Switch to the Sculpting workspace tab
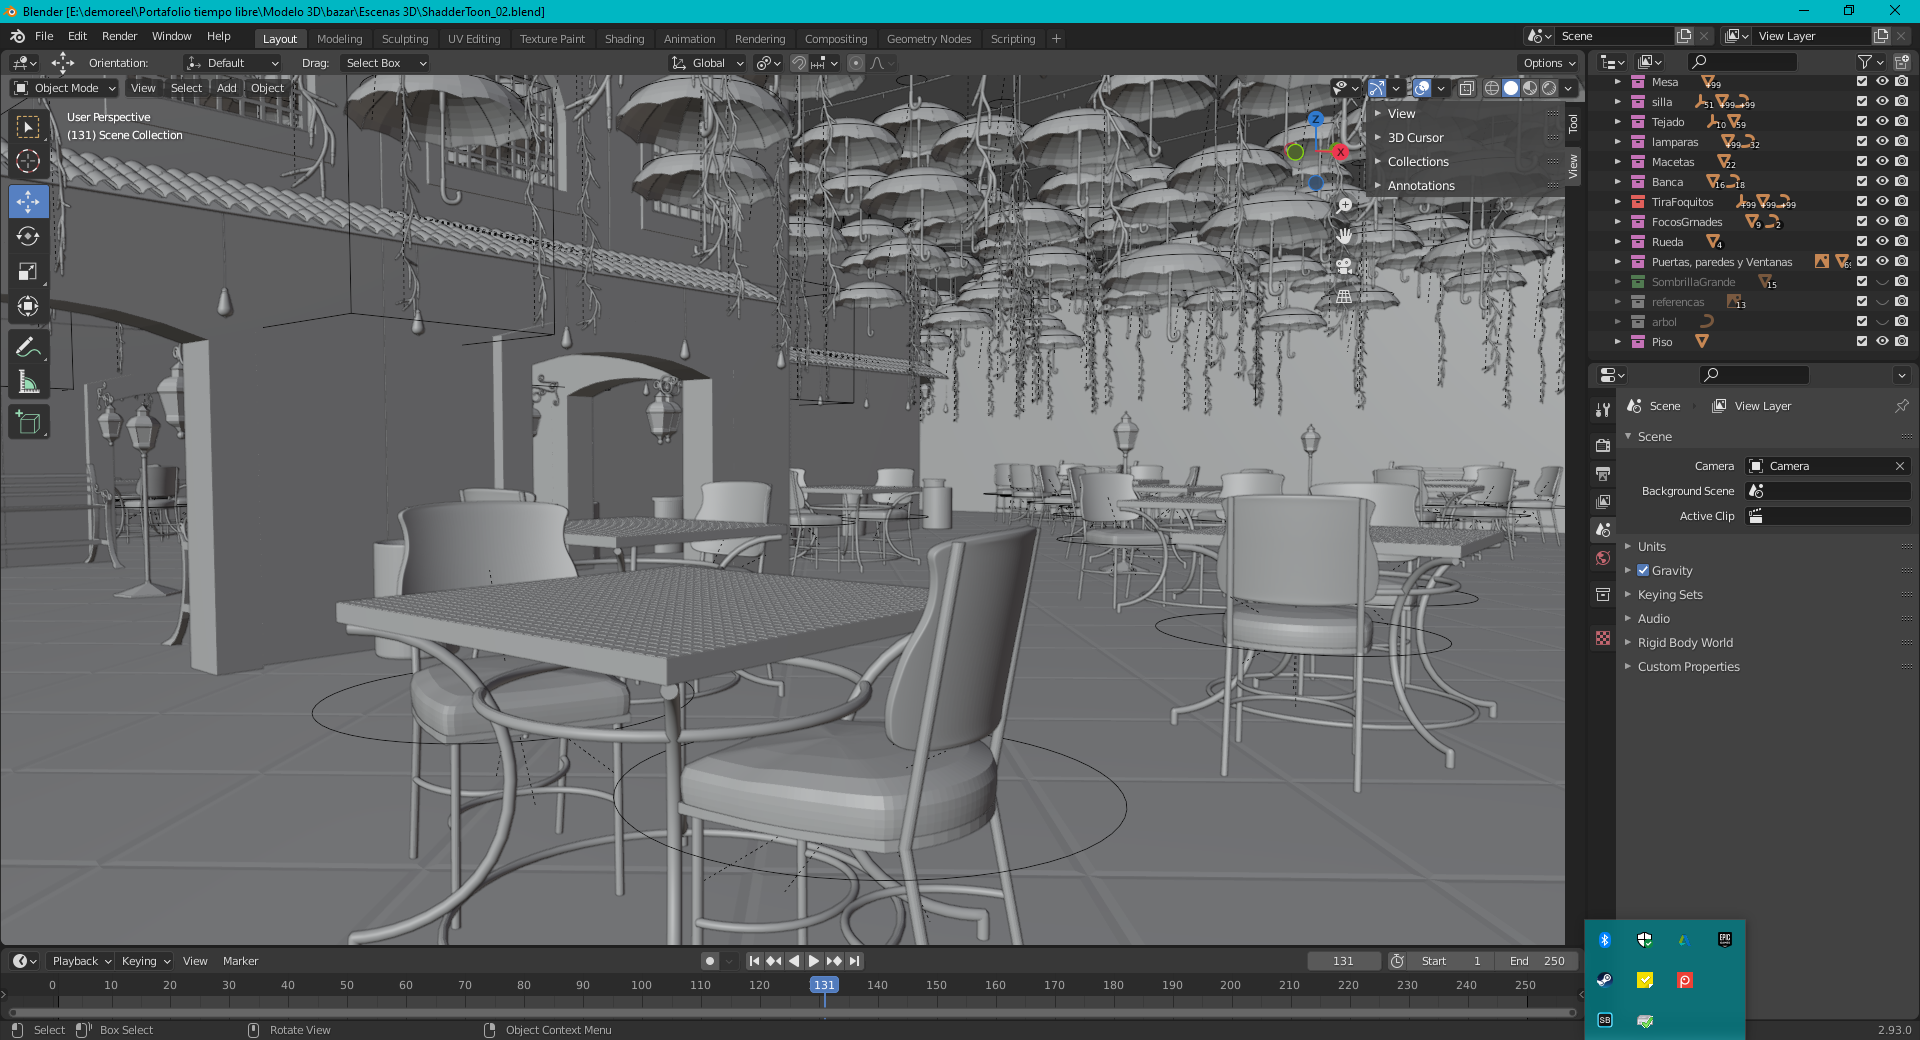Image resolution: width=1920 pixels, height=1040 pixels. click(404, 39)
